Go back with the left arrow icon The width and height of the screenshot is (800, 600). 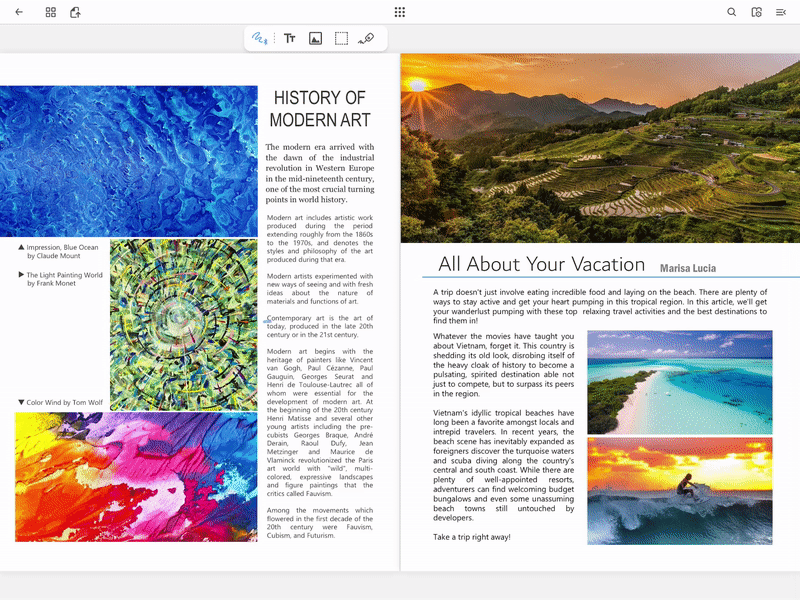(x=19, y=12)
